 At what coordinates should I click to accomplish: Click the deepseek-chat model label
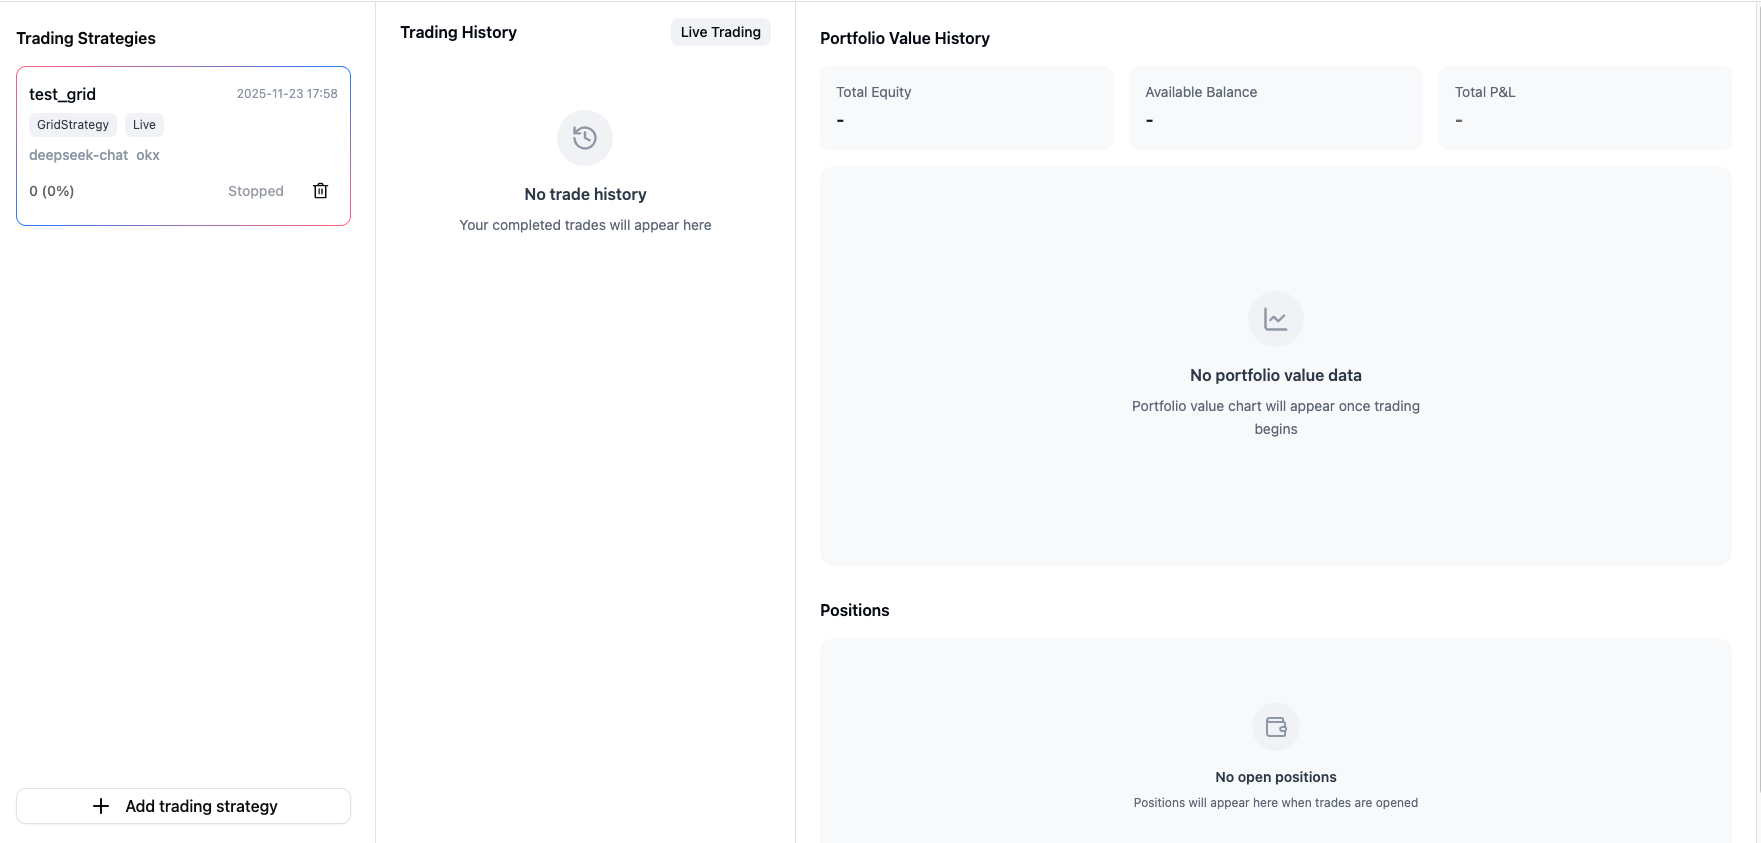(x=78, y=155)
